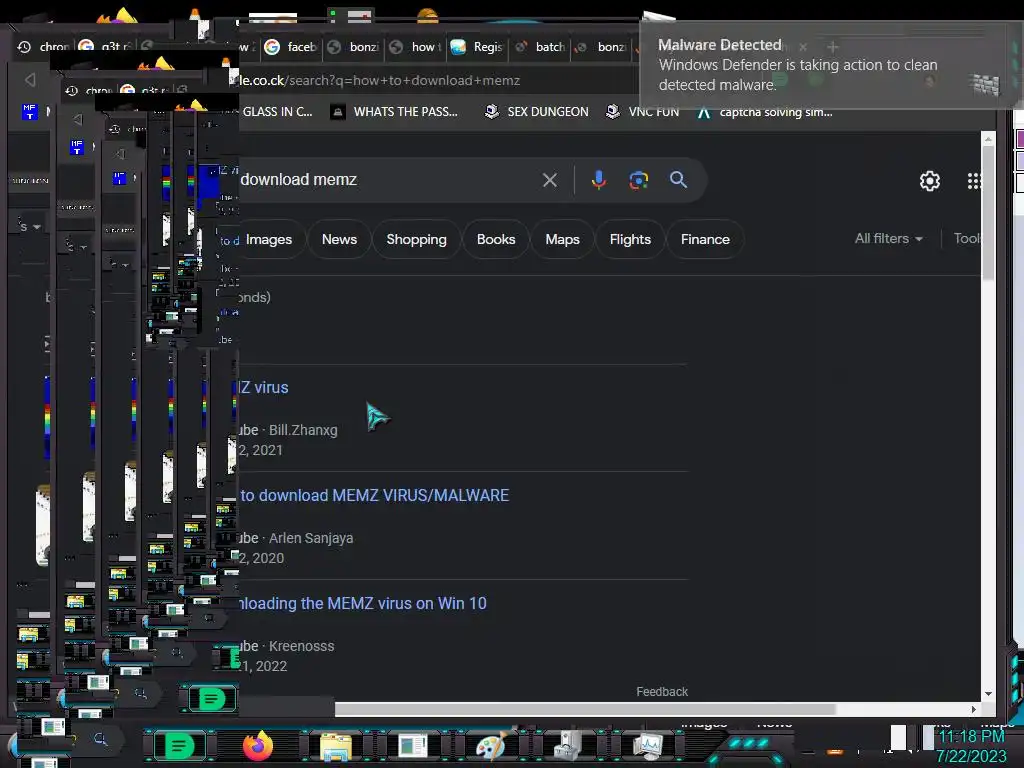Image resolution: width=1024 pixels, height=768 pixels.
Task: Open the taskbar search magnifier
Action: pos(101,739)
